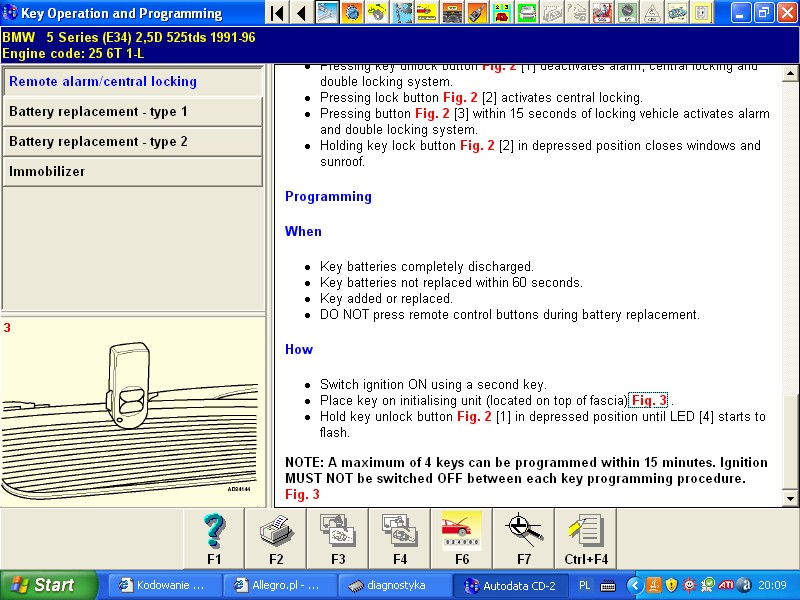
Task: Switch to diagnostyka taskbar window
Action: pos(395,585)
